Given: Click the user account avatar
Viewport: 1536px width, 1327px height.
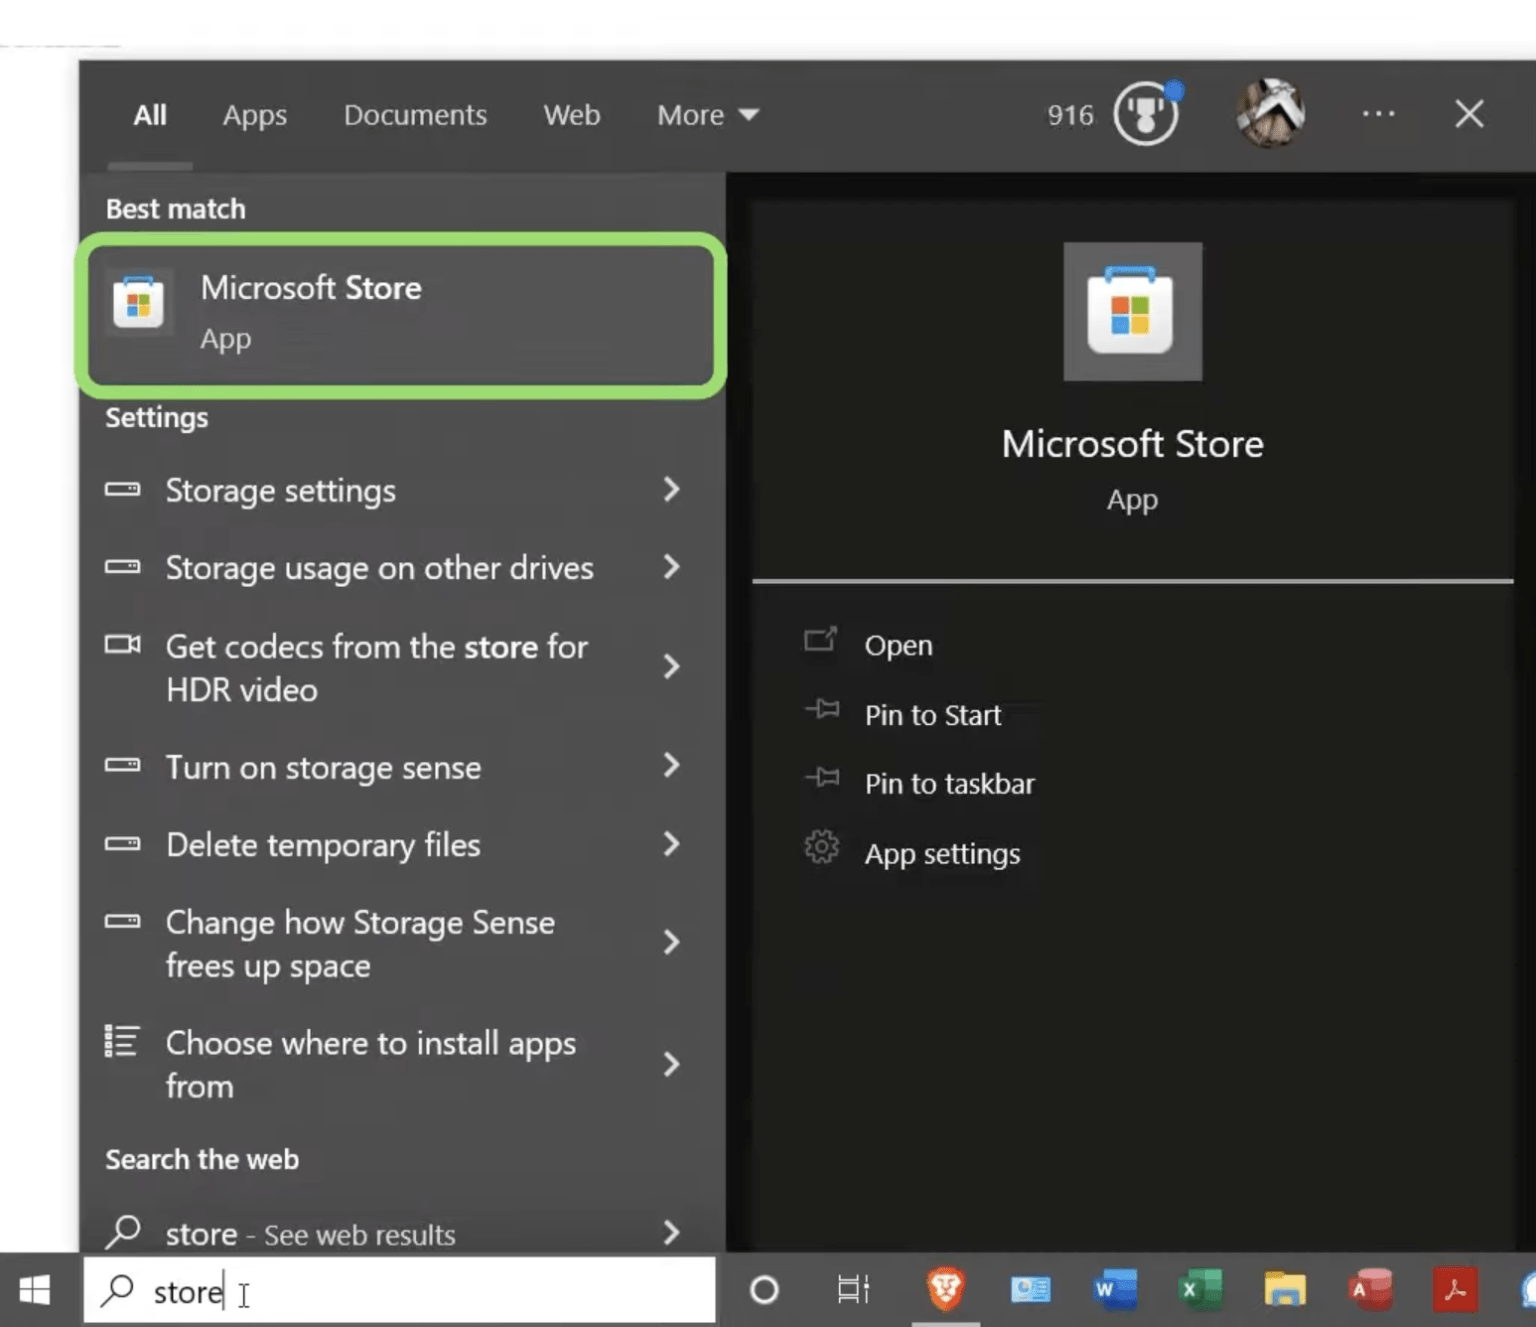Looking at the screenshot, I should pyautogui.click(x=1271, y=113).
